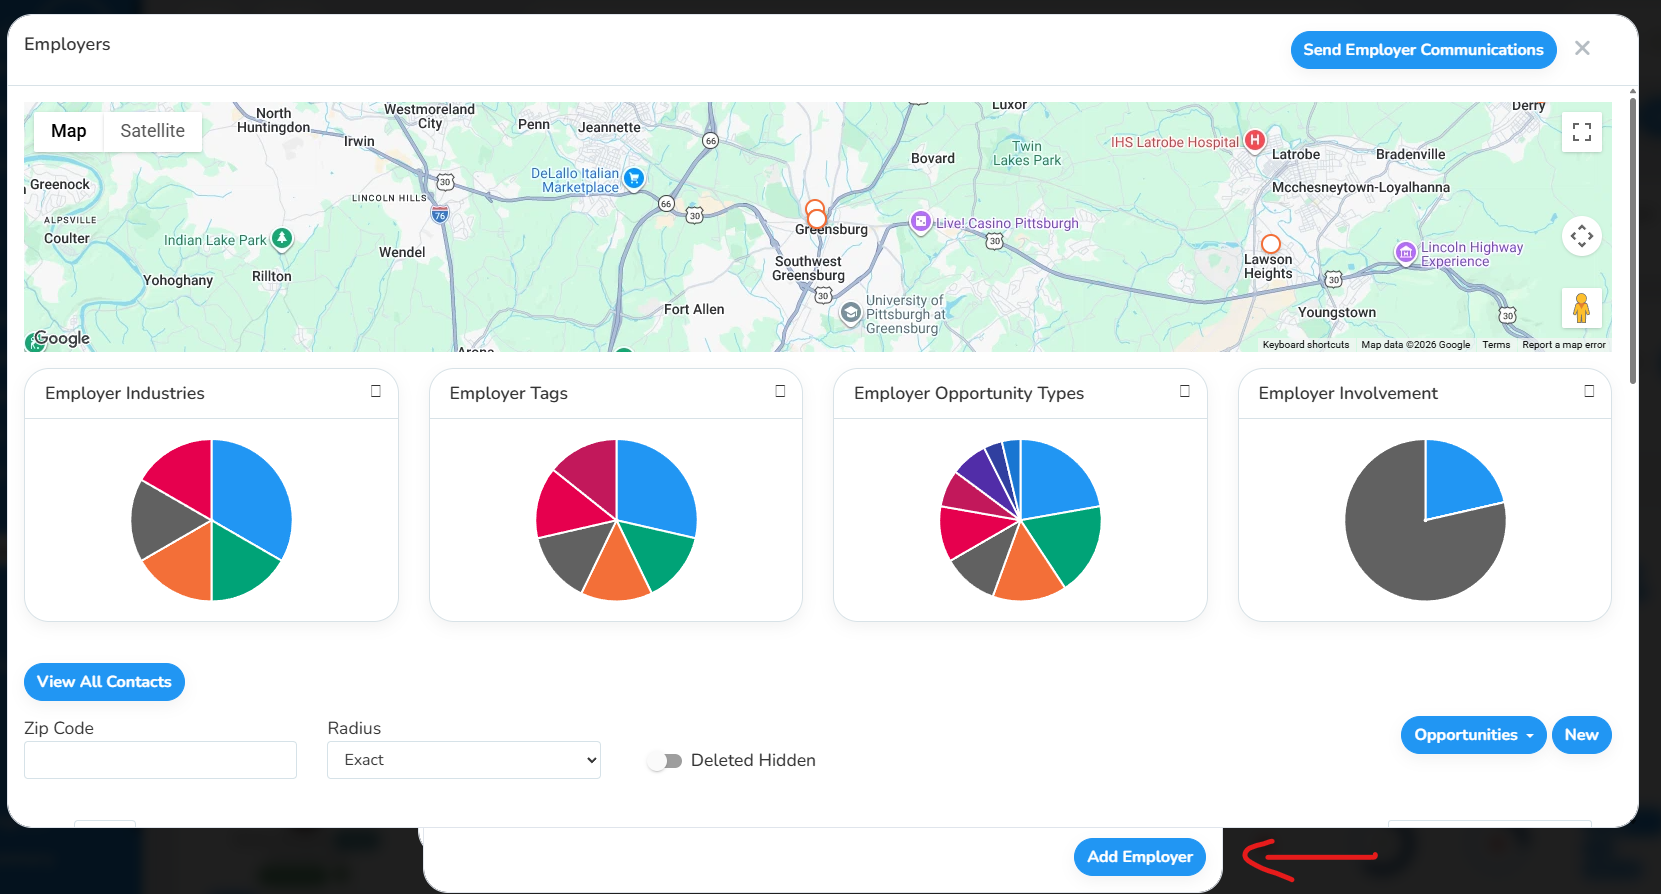Click the Lawson Heights employer marker
Screen dimensions: 1661x894
click(x=1270, y=244)
